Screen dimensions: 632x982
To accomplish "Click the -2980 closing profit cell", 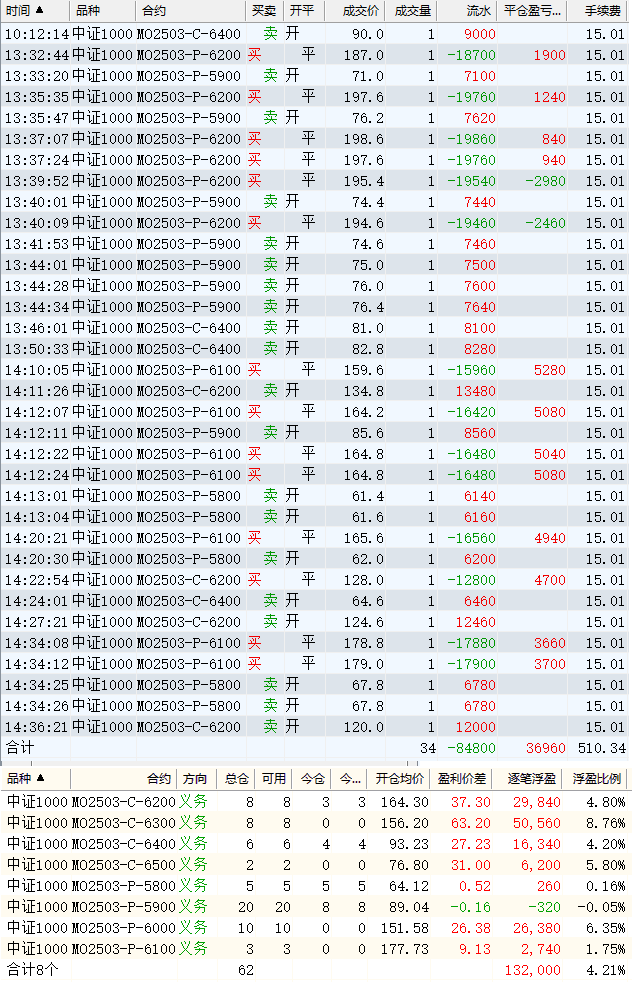I will coord(545,181).
